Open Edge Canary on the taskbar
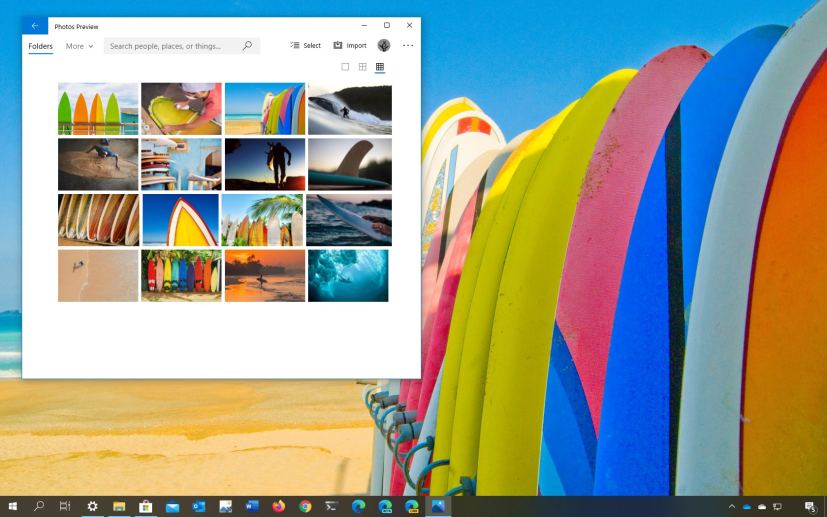Image resolution: width=827 pixels, height=517 pixels. [411, 506]
